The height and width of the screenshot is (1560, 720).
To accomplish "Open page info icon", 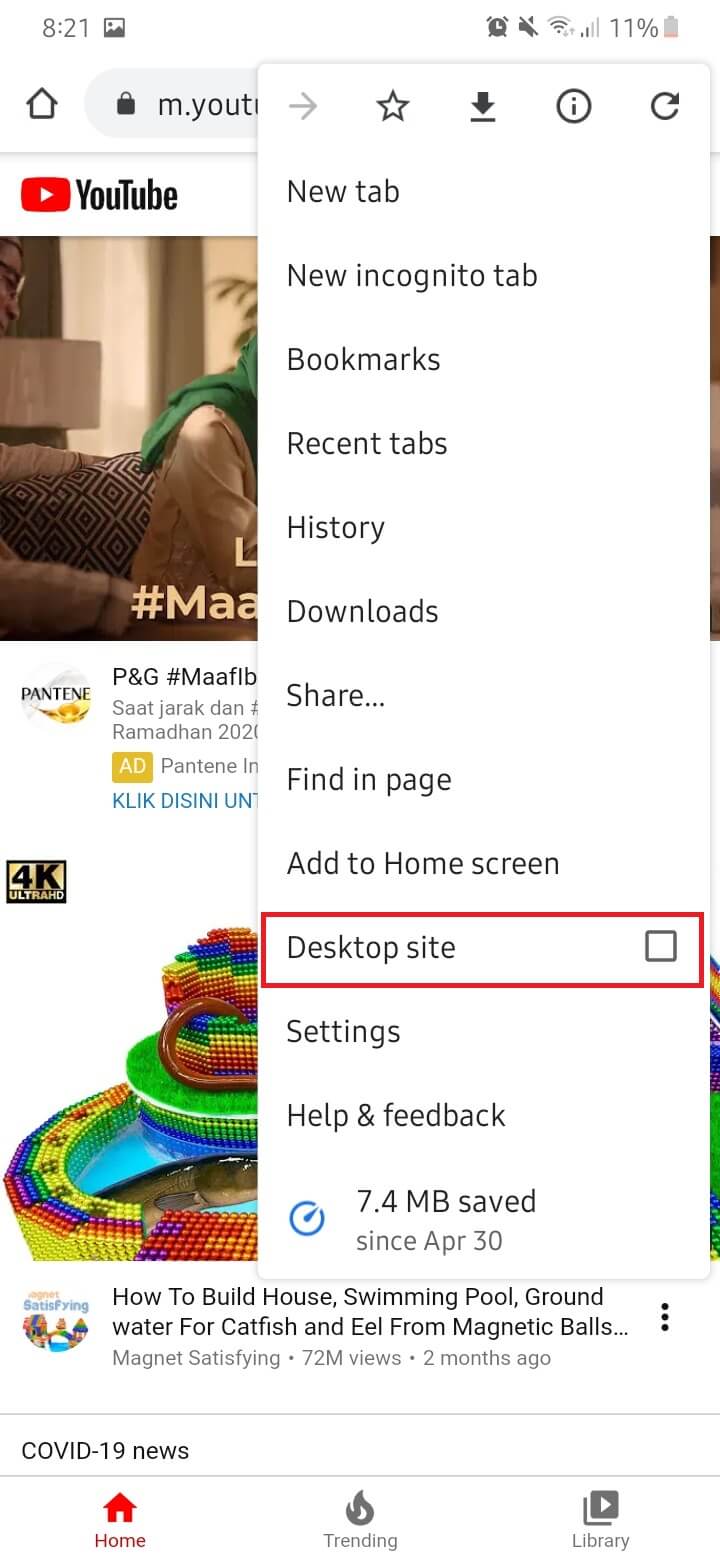I will click(x=574, y=106).
